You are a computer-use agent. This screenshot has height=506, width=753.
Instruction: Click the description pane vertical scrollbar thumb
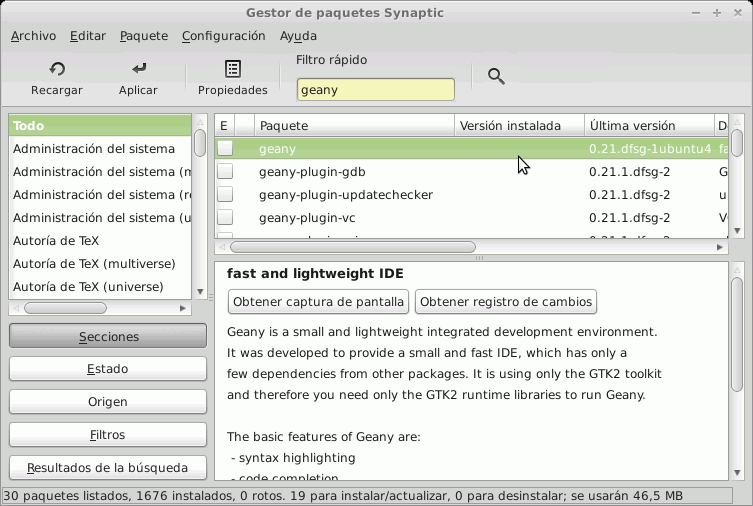pos(737,334)
